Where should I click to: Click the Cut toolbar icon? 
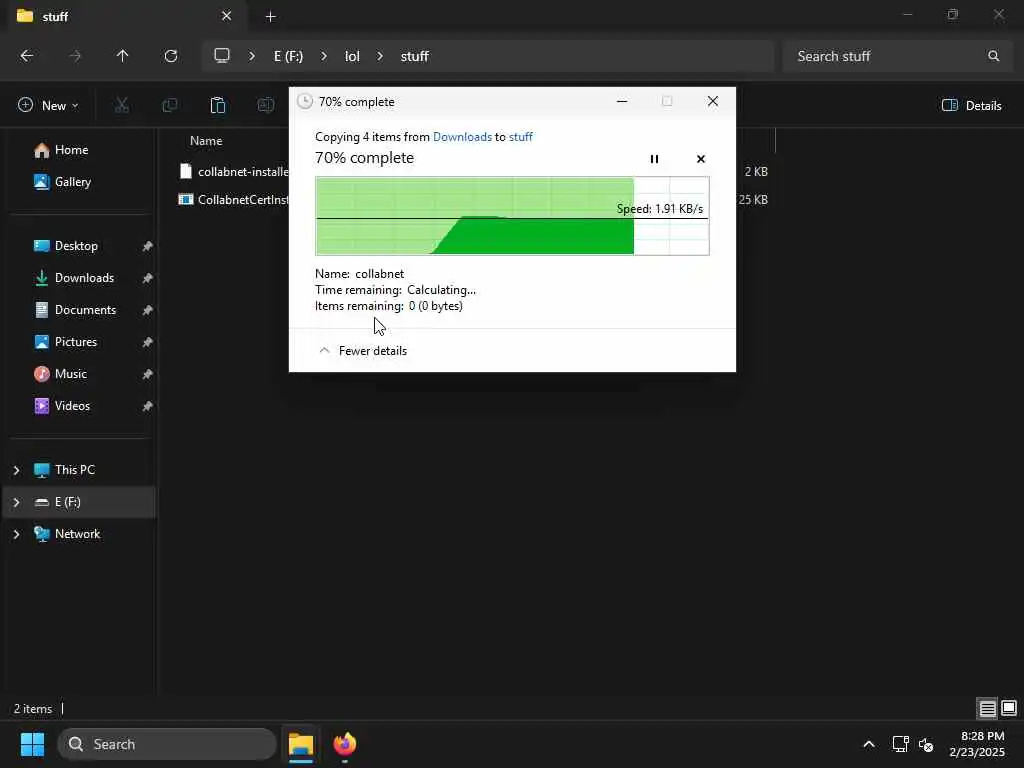[121, 105]
